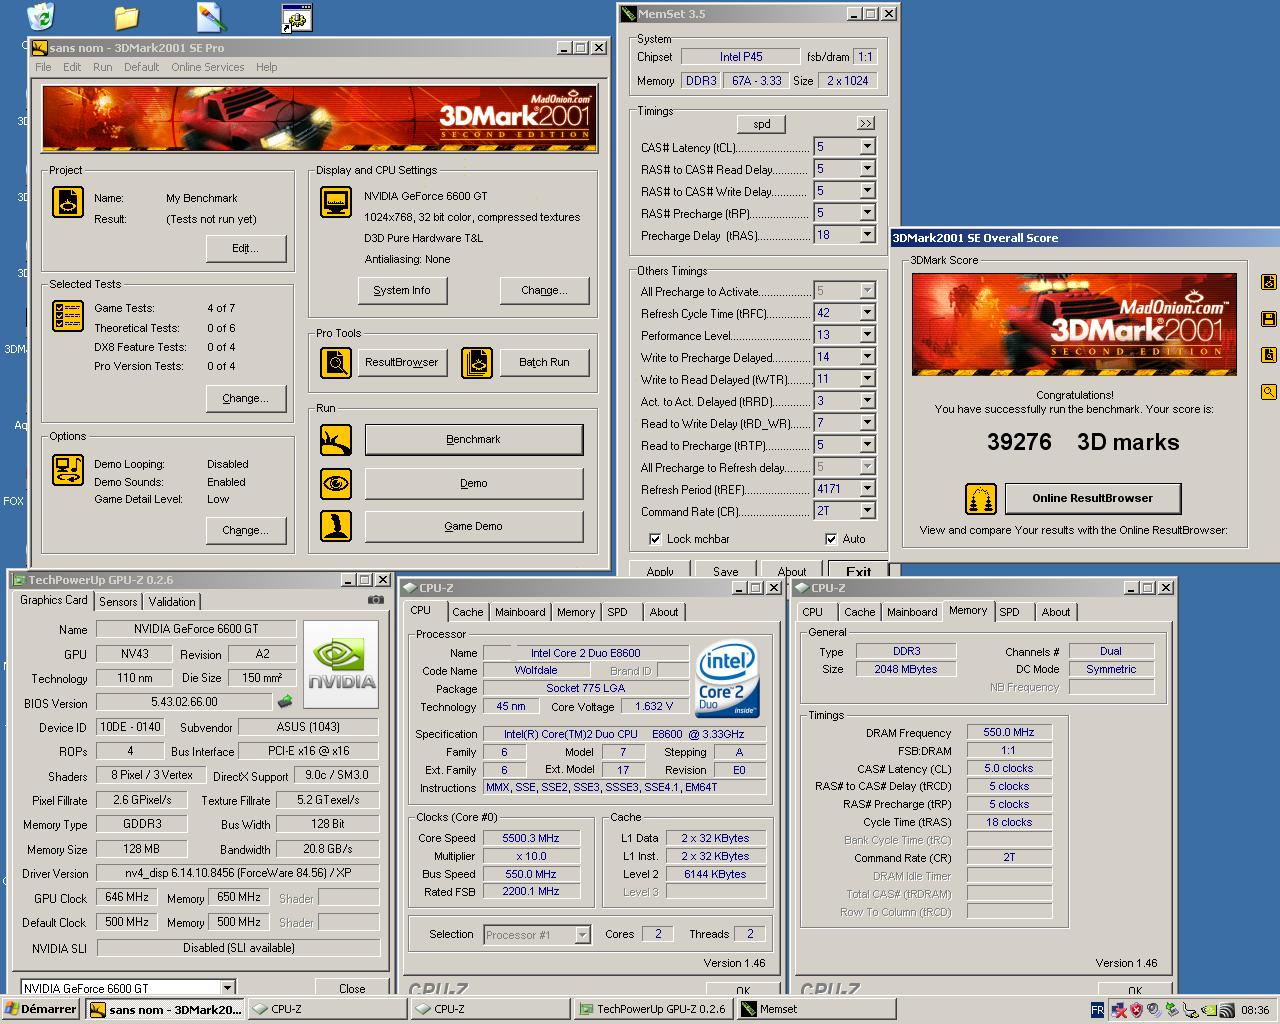Open the Online Services menu
The width and height of the screenshot is (1280, 1024).
click(x=207, y=67)
